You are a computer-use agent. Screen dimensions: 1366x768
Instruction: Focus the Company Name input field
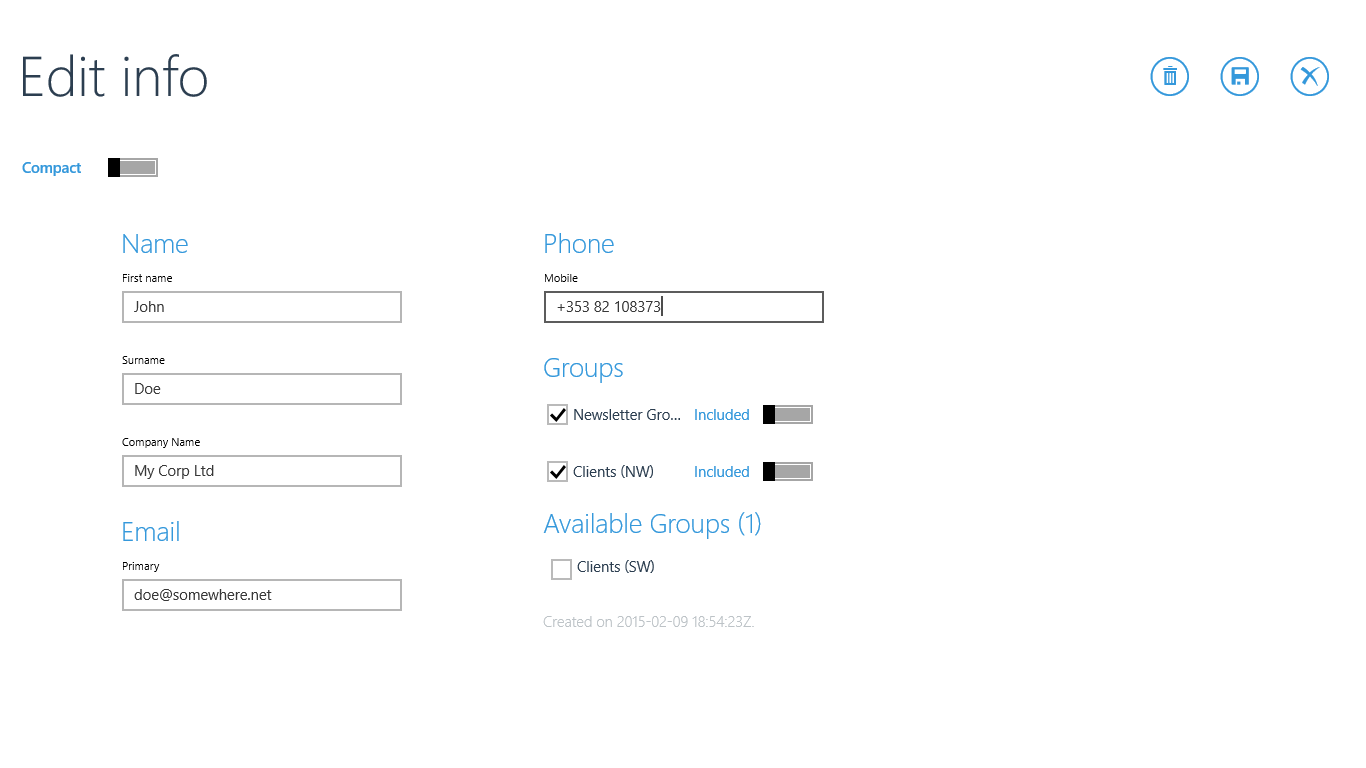[262, 471]
